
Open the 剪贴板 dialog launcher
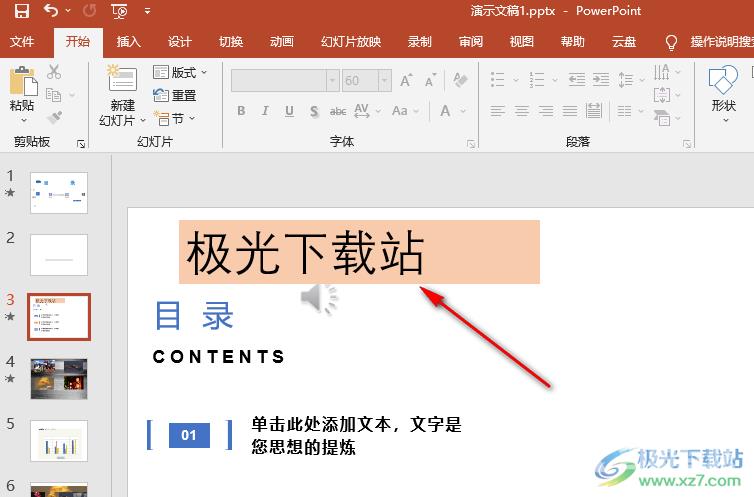coord(81,143)
